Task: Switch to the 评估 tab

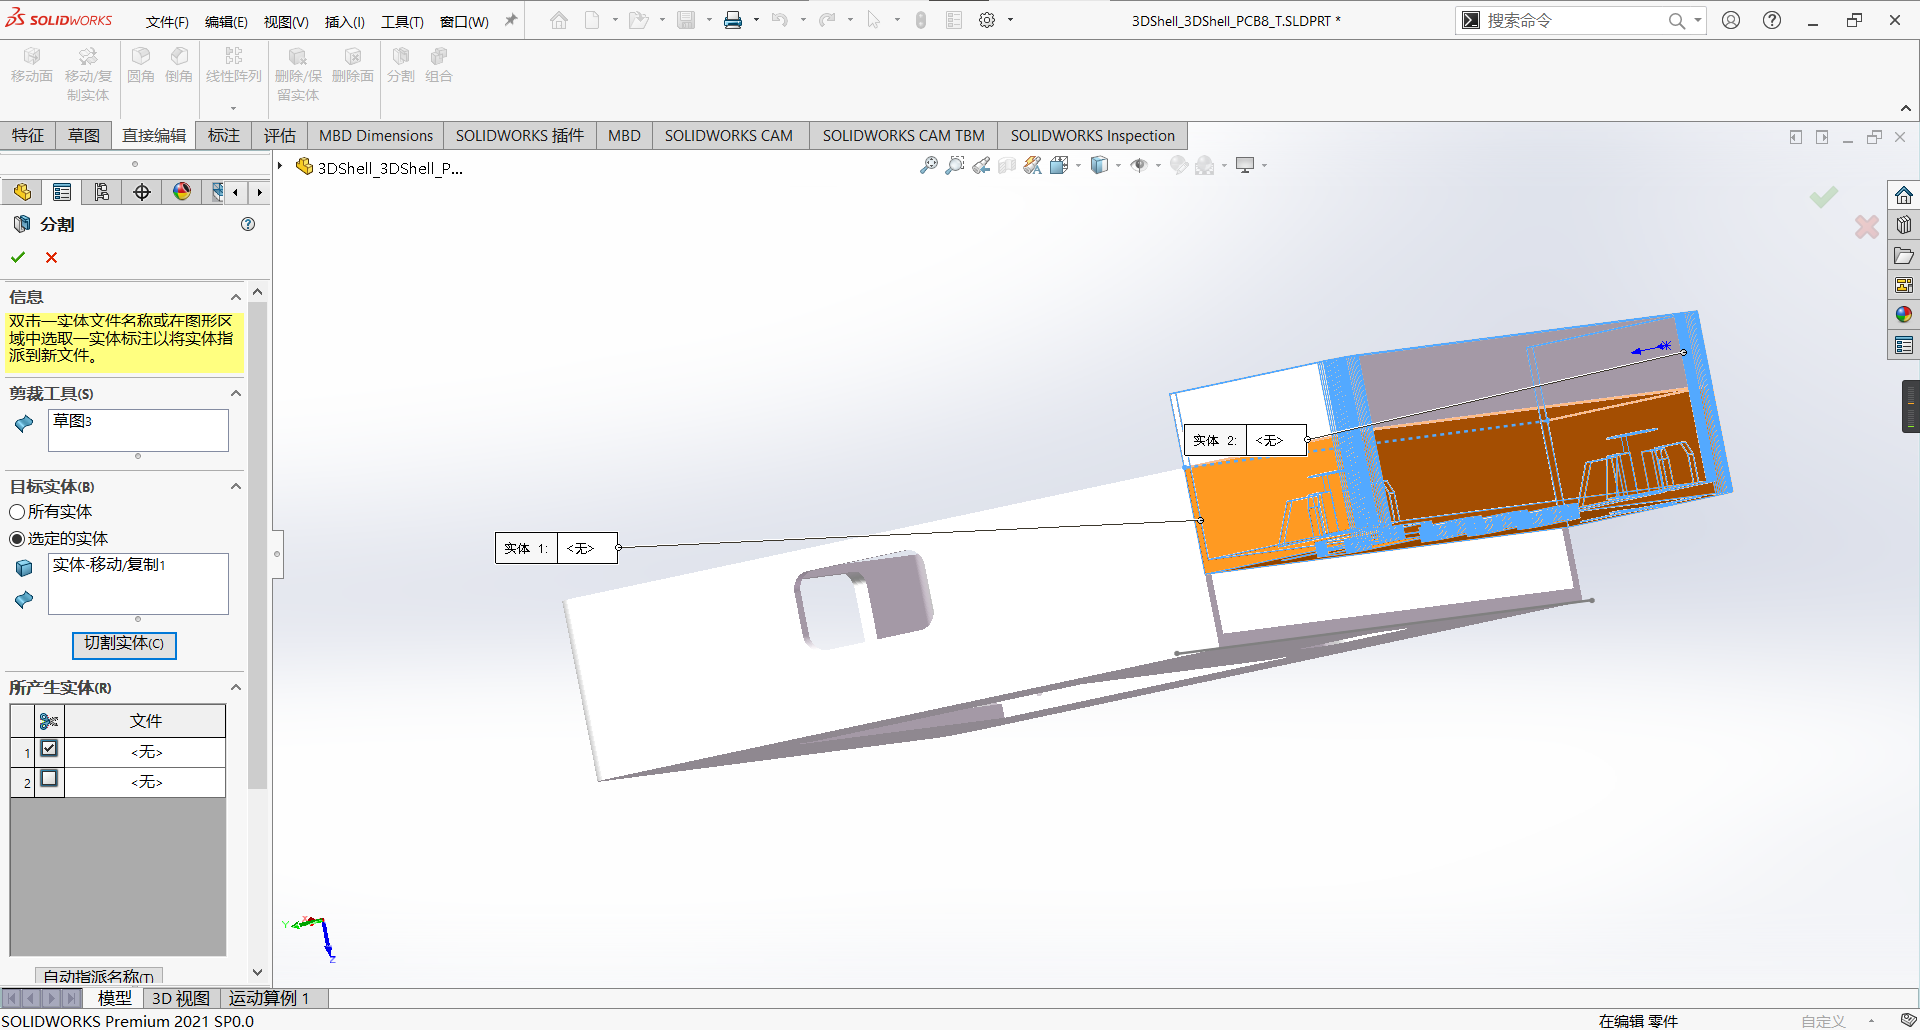Action: (x=280, y=135)
